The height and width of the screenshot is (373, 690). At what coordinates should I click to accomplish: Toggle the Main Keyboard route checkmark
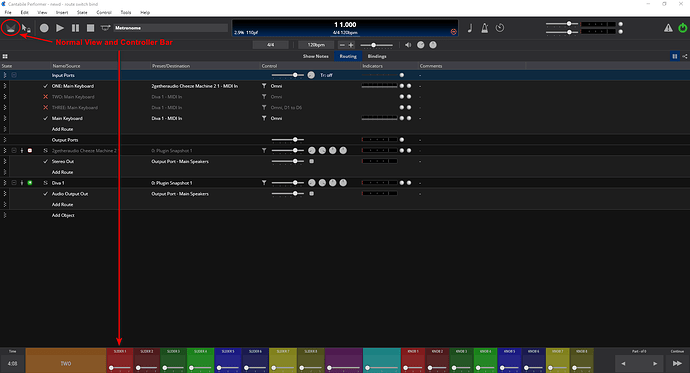pos(45,118)
